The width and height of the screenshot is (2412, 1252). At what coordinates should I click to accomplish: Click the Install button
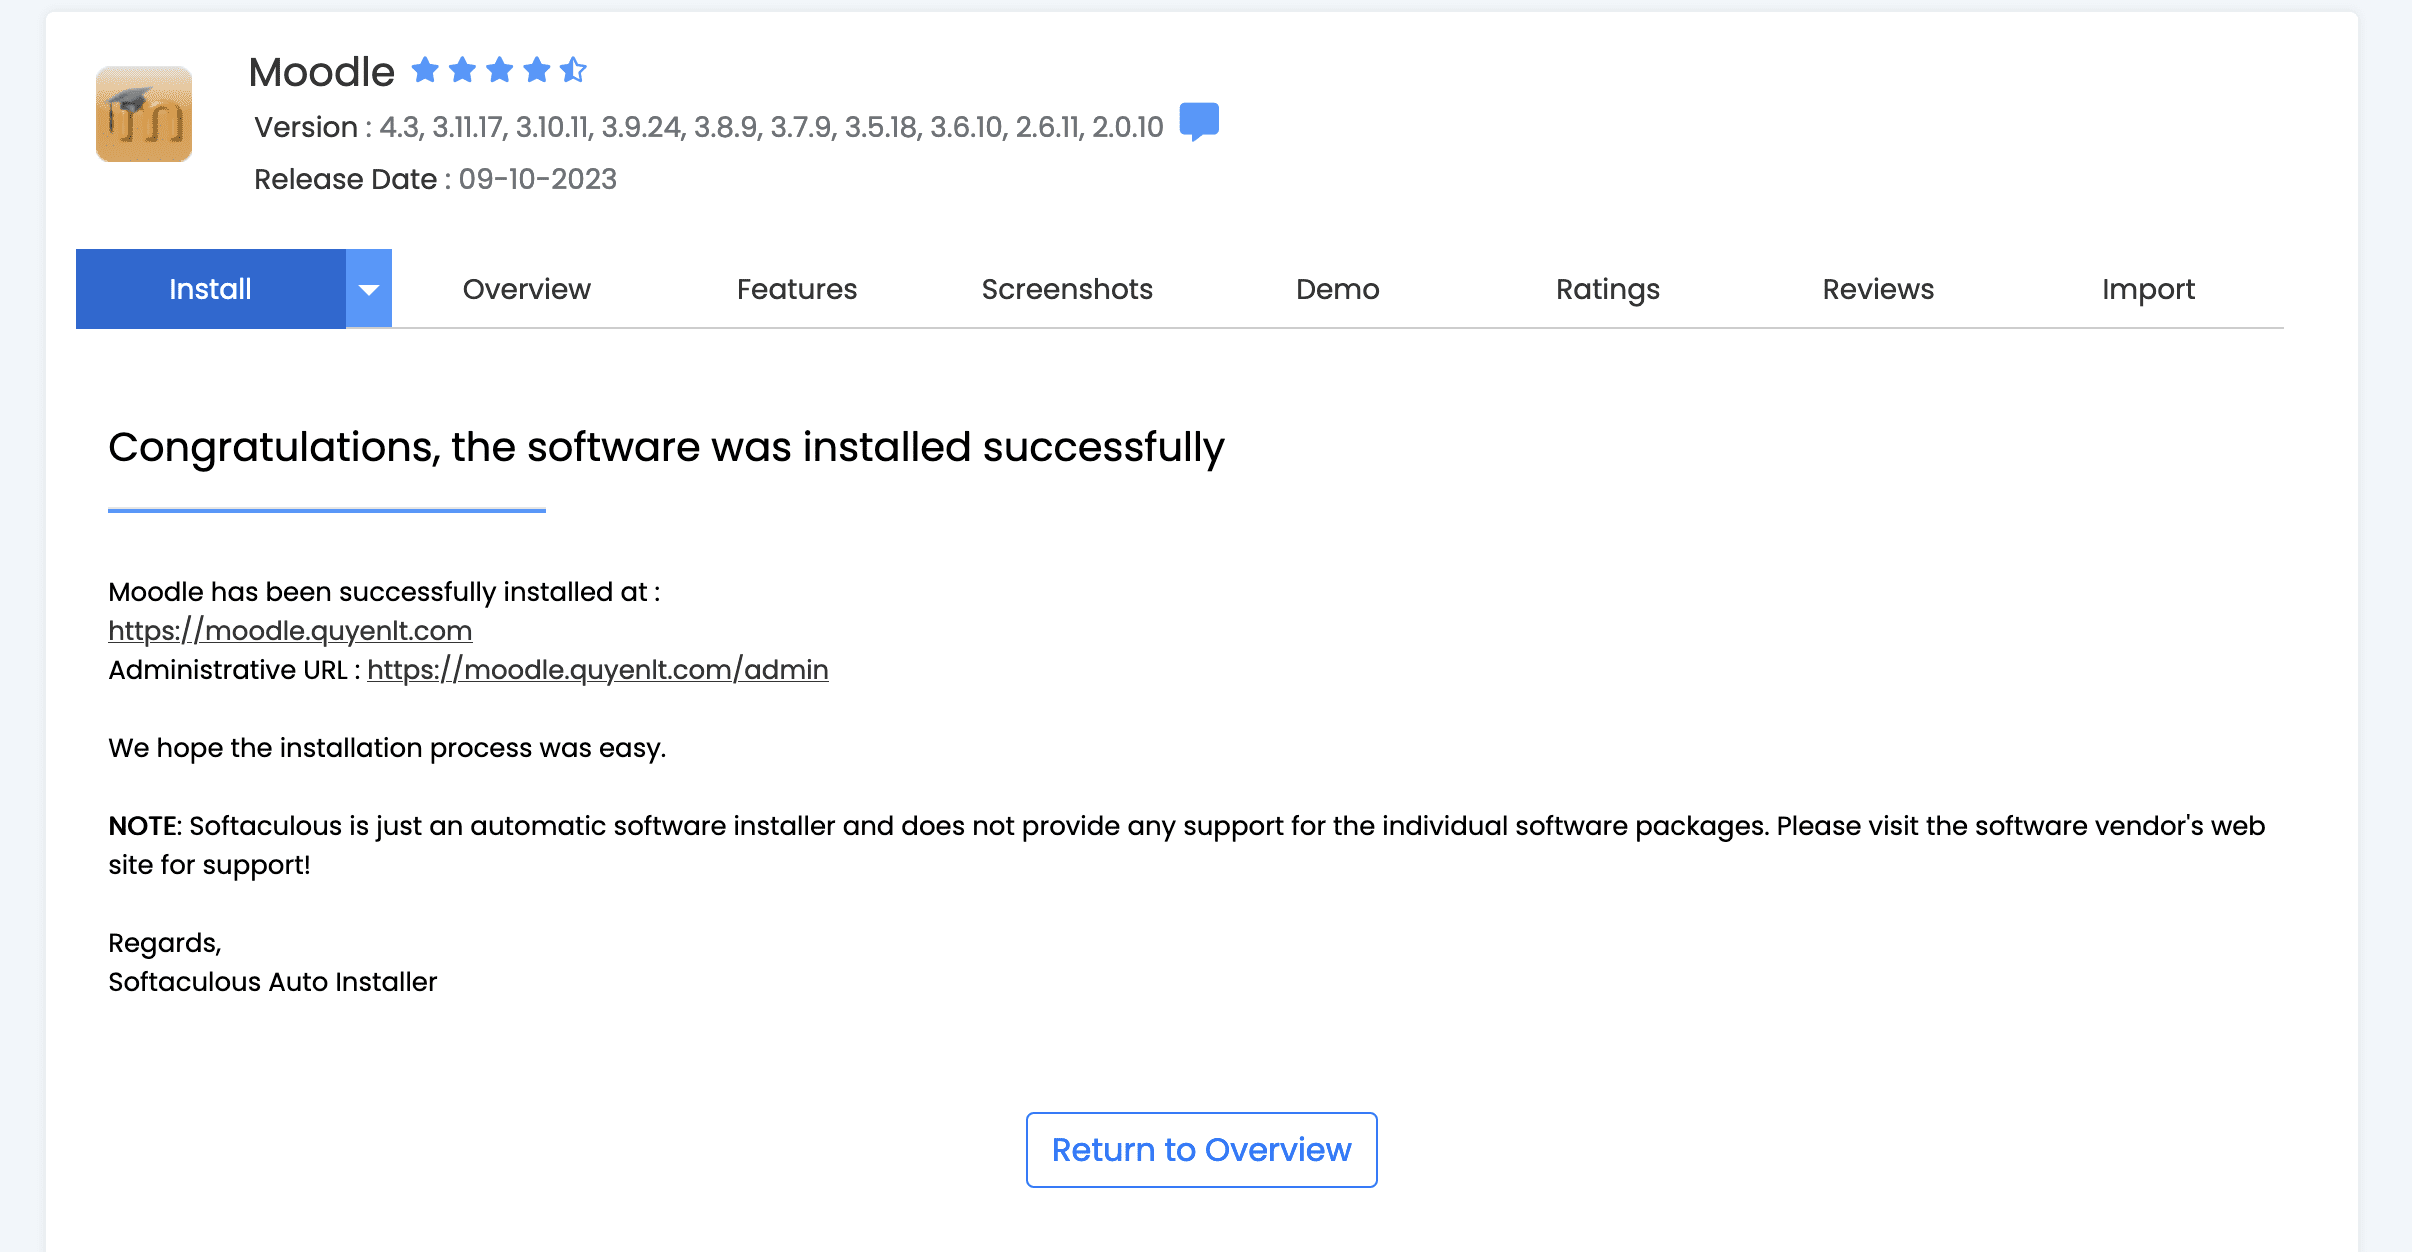(211, 289)
